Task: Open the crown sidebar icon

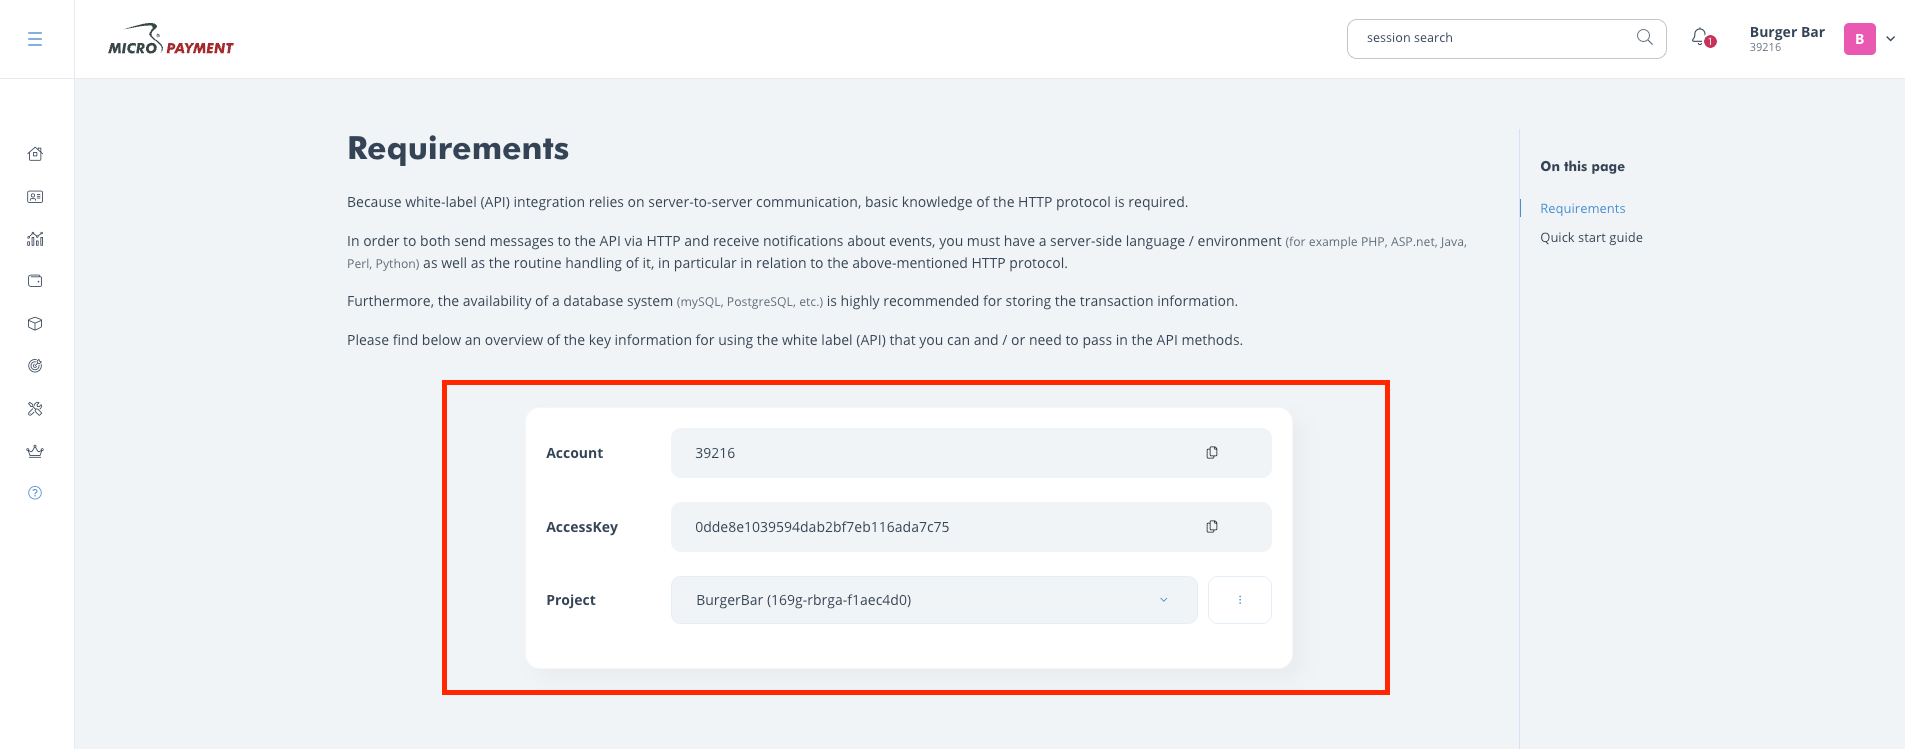Action: point(35,451)
